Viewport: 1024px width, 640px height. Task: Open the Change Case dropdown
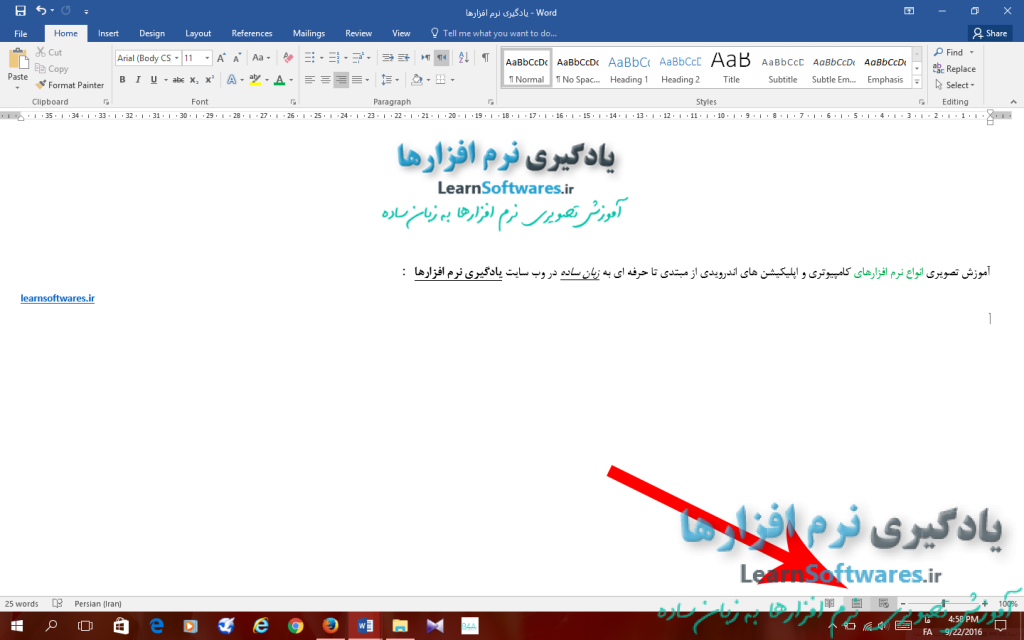pos(261,57)
